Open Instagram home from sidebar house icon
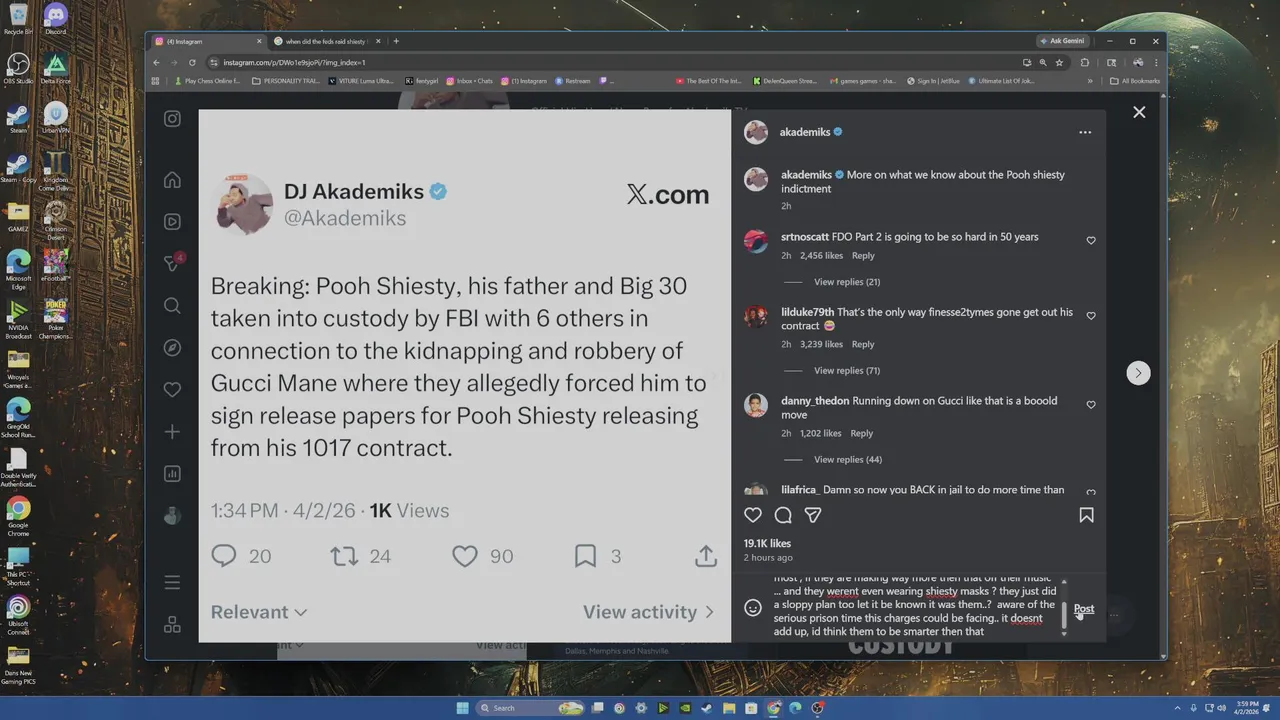 [x=172, y=180]
